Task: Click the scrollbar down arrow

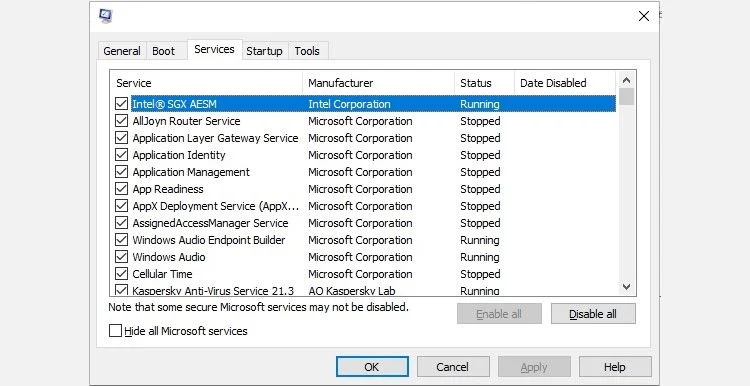Action: pyautogui.click(x=626, y=287)
